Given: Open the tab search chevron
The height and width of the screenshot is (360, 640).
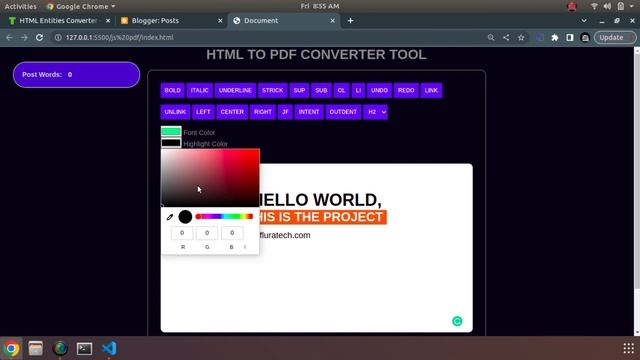Looking at the screenshot, I should pyautogui.click(x=584, y=20).
